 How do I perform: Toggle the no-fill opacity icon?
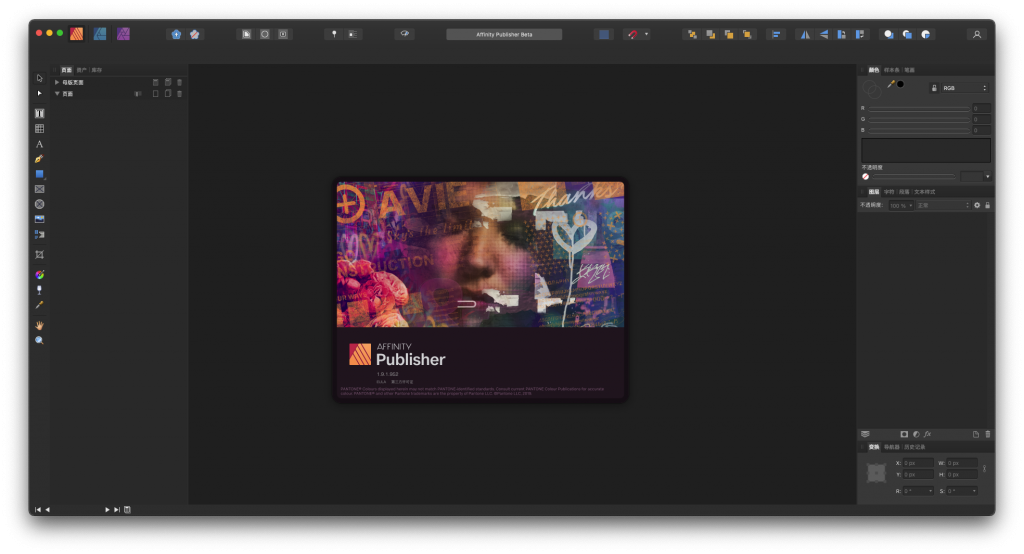(x=865, y=176)
